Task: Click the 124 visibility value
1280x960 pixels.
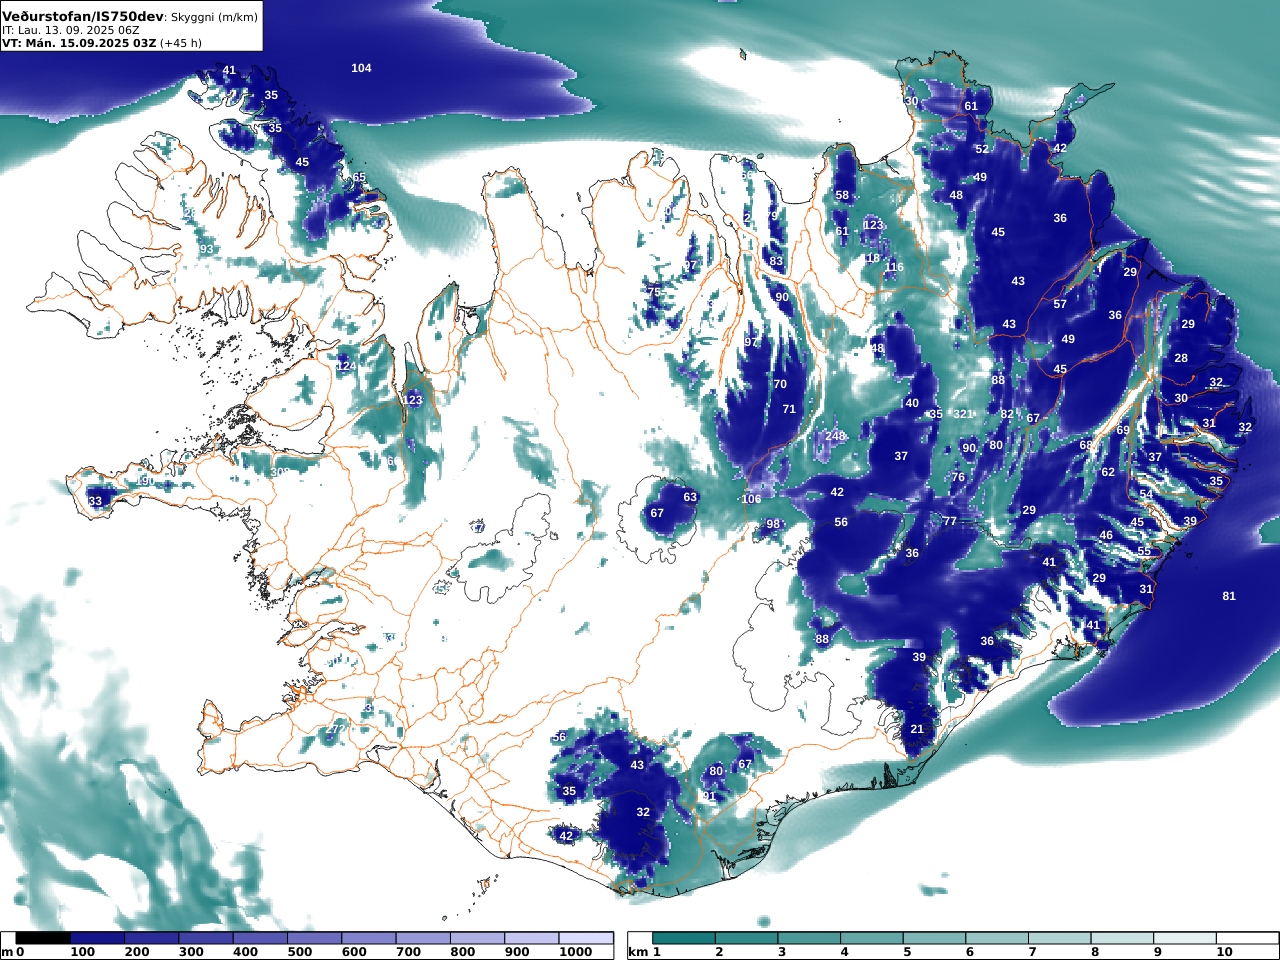Action: click(346, 367)
